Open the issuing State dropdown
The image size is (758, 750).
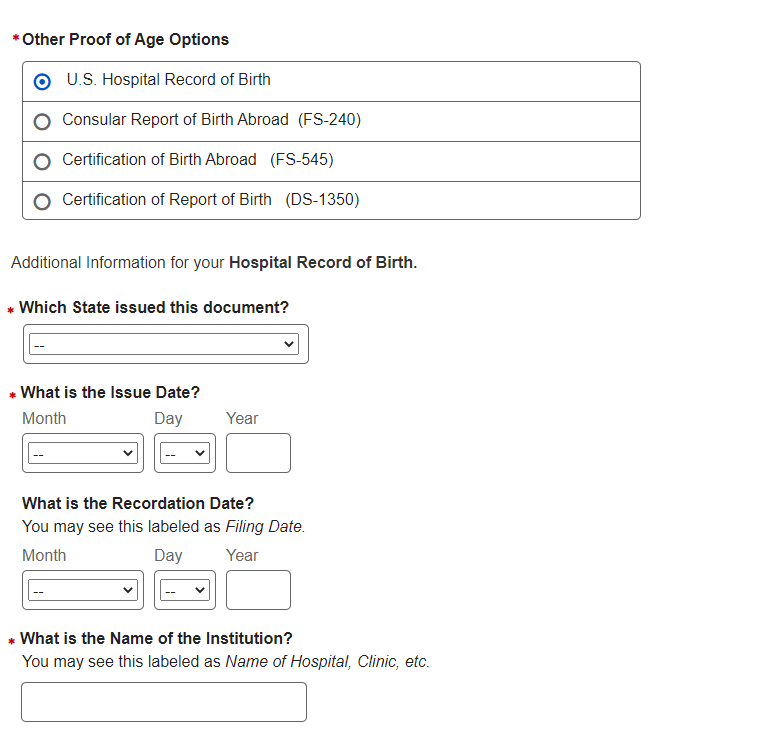[164, 344]
